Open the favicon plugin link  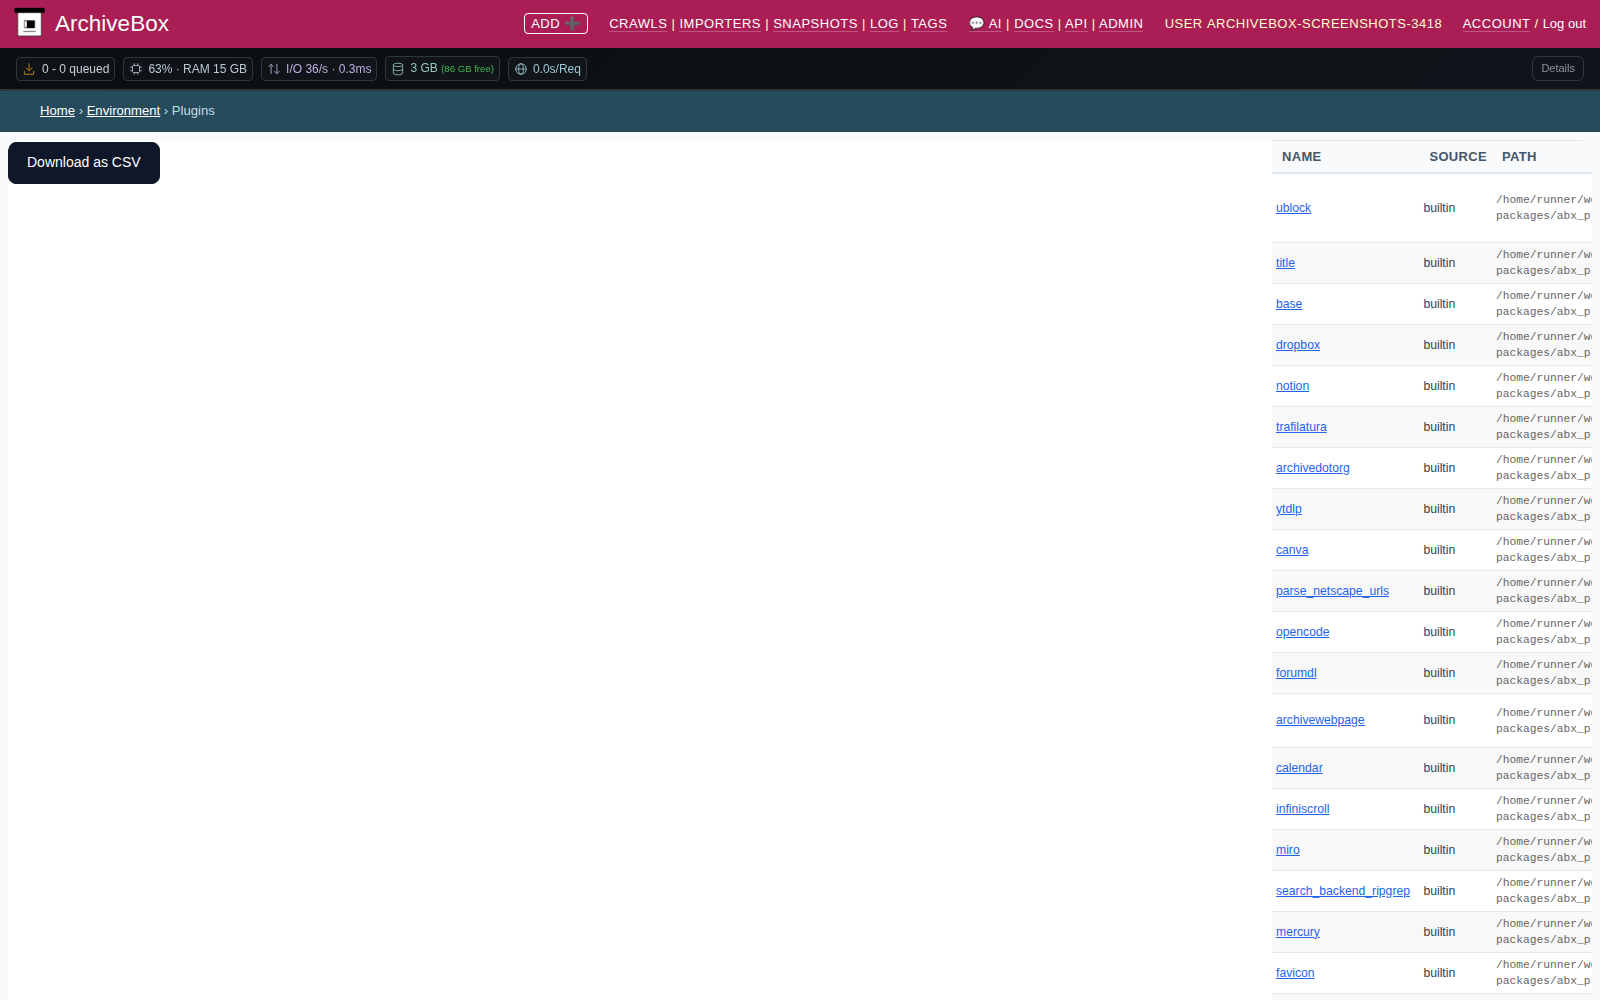pyautogui.click(x=1295, y=973)
